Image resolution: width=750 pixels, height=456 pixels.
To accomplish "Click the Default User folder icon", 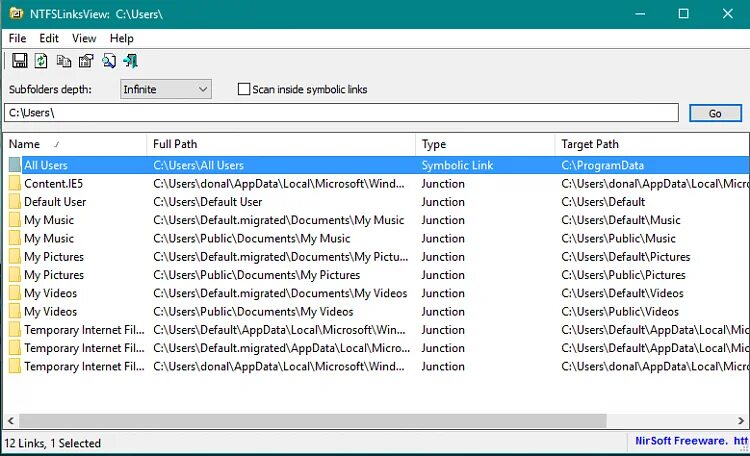I will [14, 201].
